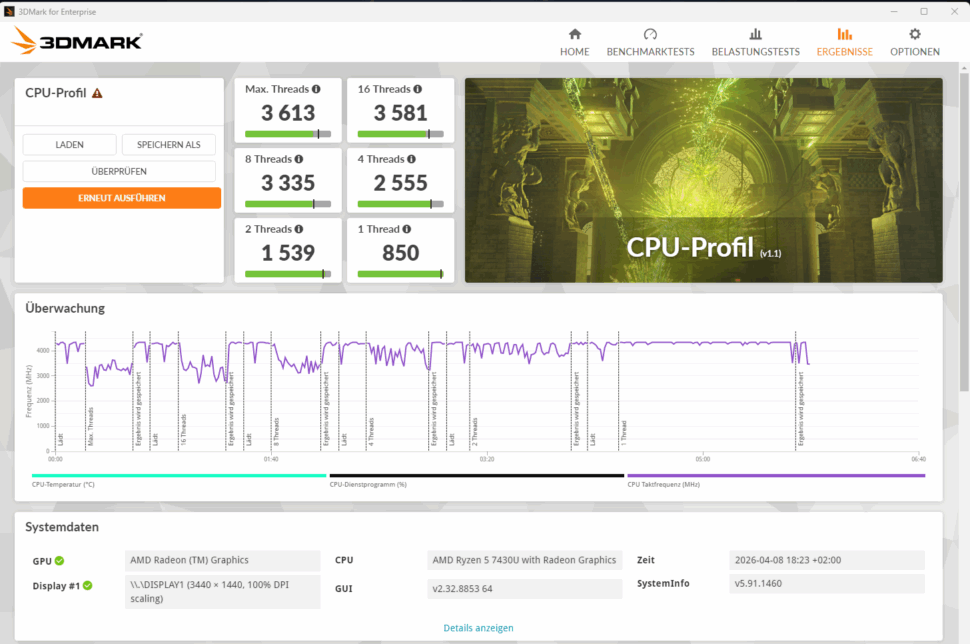The height and width of the screenshot is (644, 970).
Task: Click the info icon next to 8 Threads
Action: click(x=299, y=159)
